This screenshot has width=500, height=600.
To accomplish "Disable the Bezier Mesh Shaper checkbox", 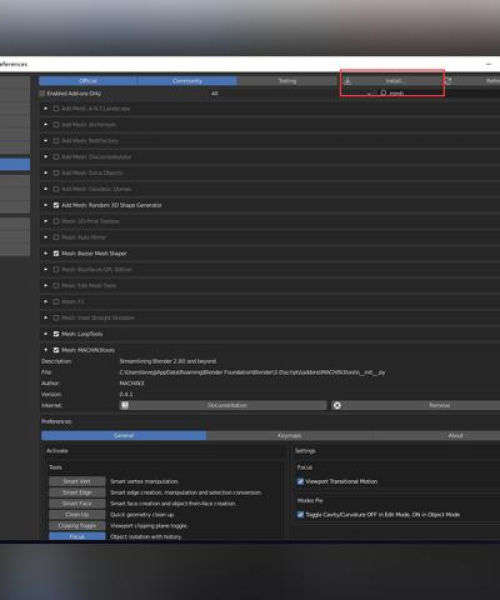I will coord(56,253).
